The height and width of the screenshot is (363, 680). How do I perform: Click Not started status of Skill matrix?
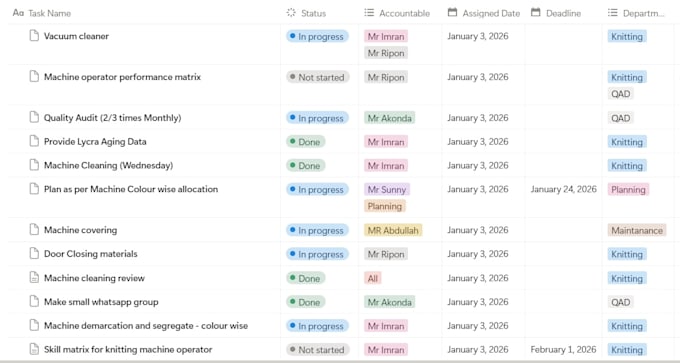[318, 350]
